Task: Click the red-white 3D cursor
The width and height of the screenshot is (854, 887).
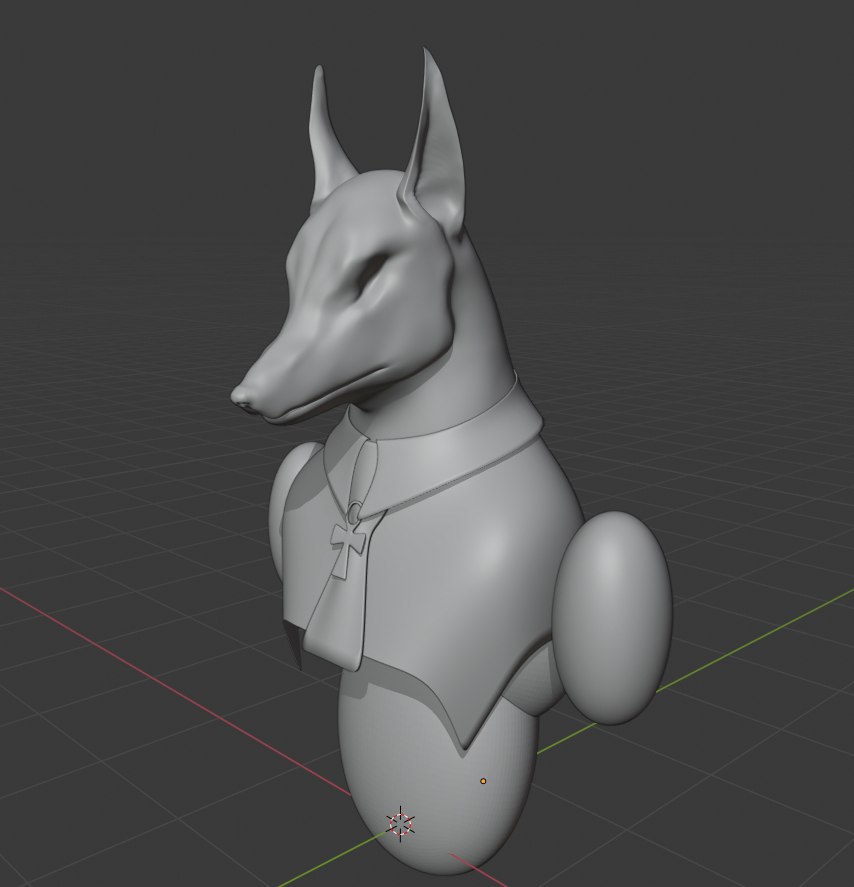Action: point(400,824)
